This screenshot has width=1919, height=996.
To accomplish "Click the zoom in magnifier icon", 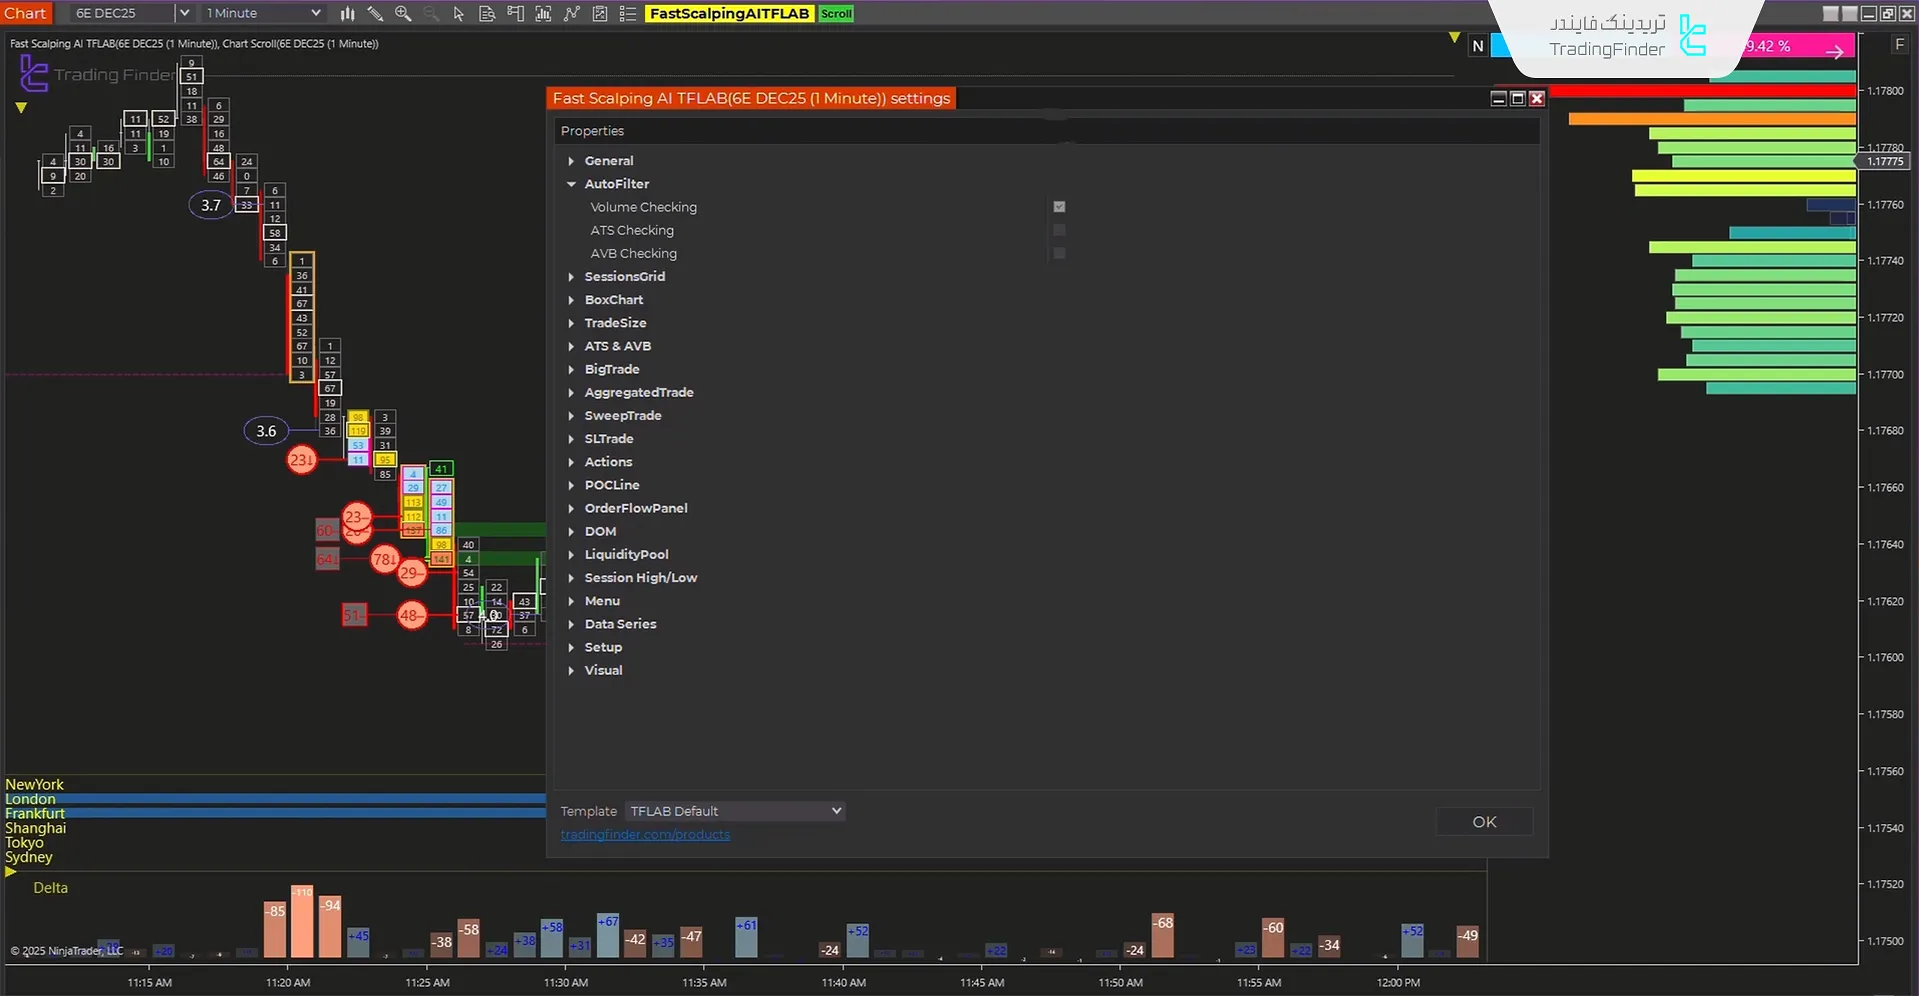I will pos(403,13).
